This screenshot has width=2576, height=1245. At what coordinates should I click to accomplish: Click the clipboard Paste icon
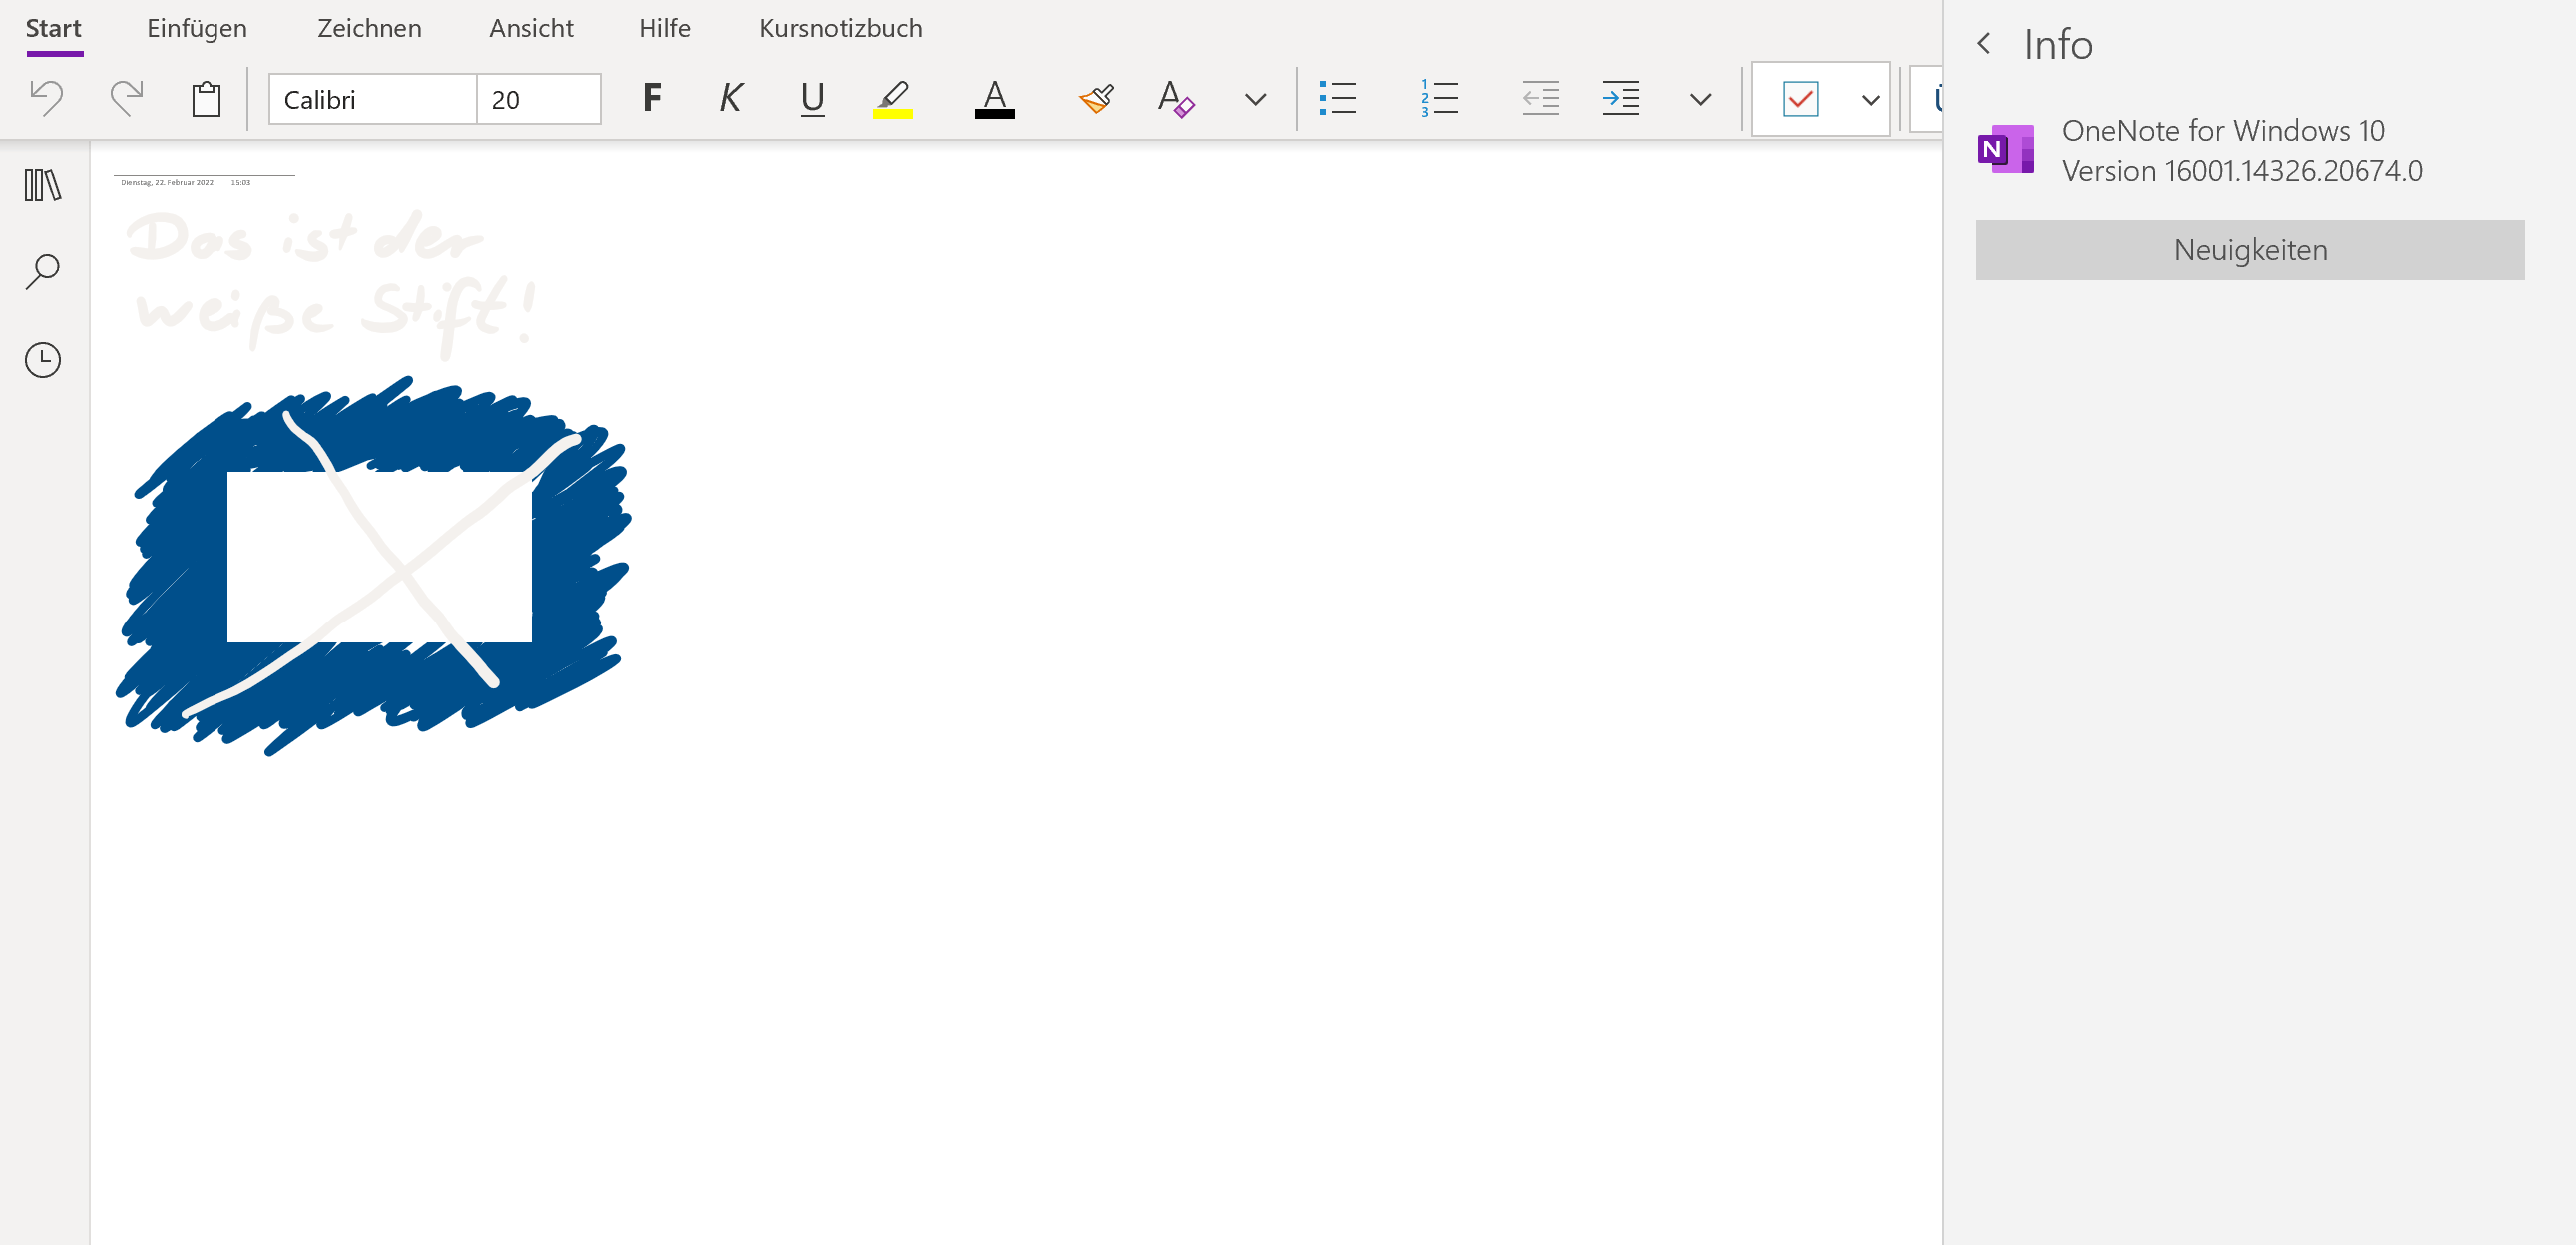coord(206,98)
